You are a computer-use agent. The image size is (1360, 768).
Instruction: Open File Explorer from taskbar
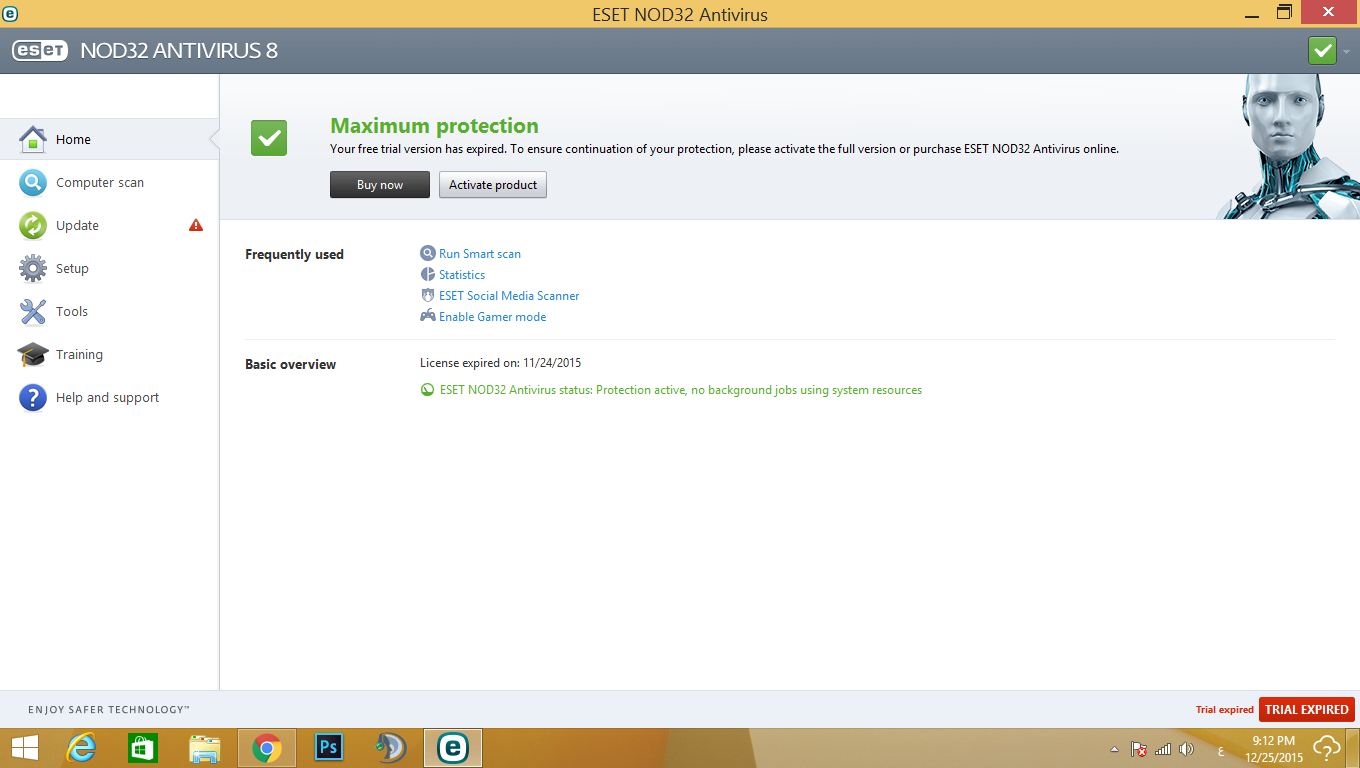point(205,748)
